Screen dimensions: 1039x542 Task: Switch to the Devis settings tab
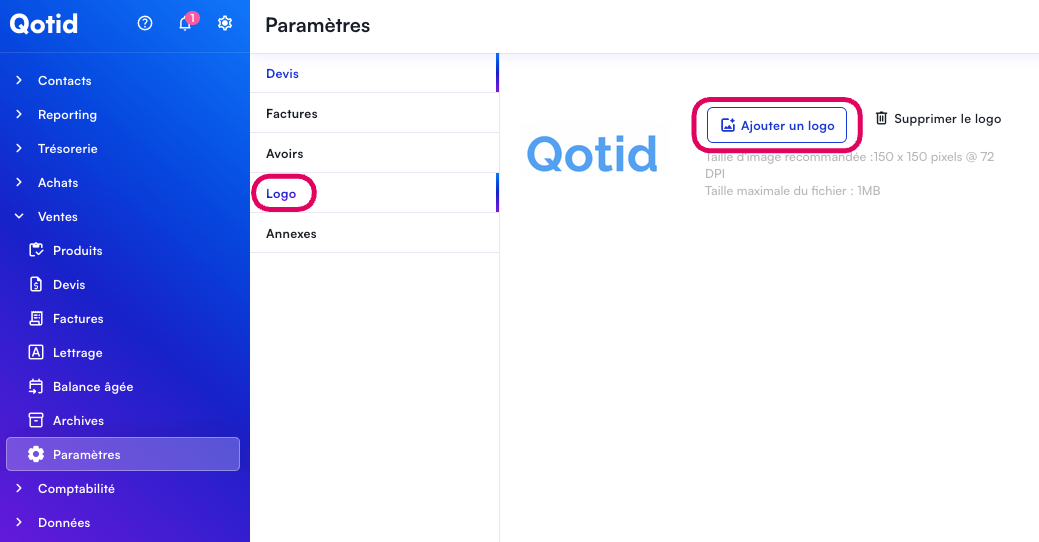tap(282, 74)
